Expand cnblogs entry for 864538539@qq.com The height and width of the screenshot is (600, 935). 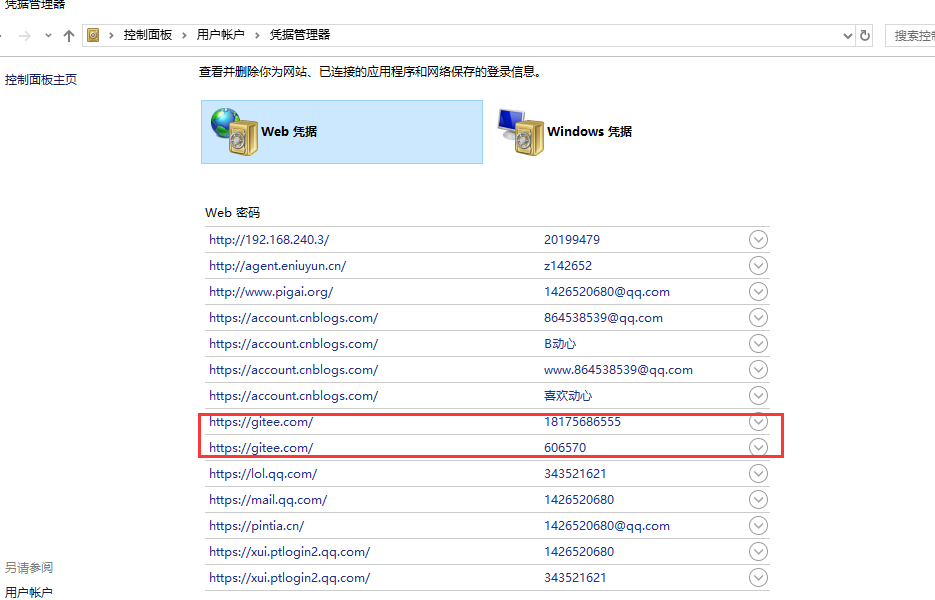pyautogui.click(x=758, y=317)
